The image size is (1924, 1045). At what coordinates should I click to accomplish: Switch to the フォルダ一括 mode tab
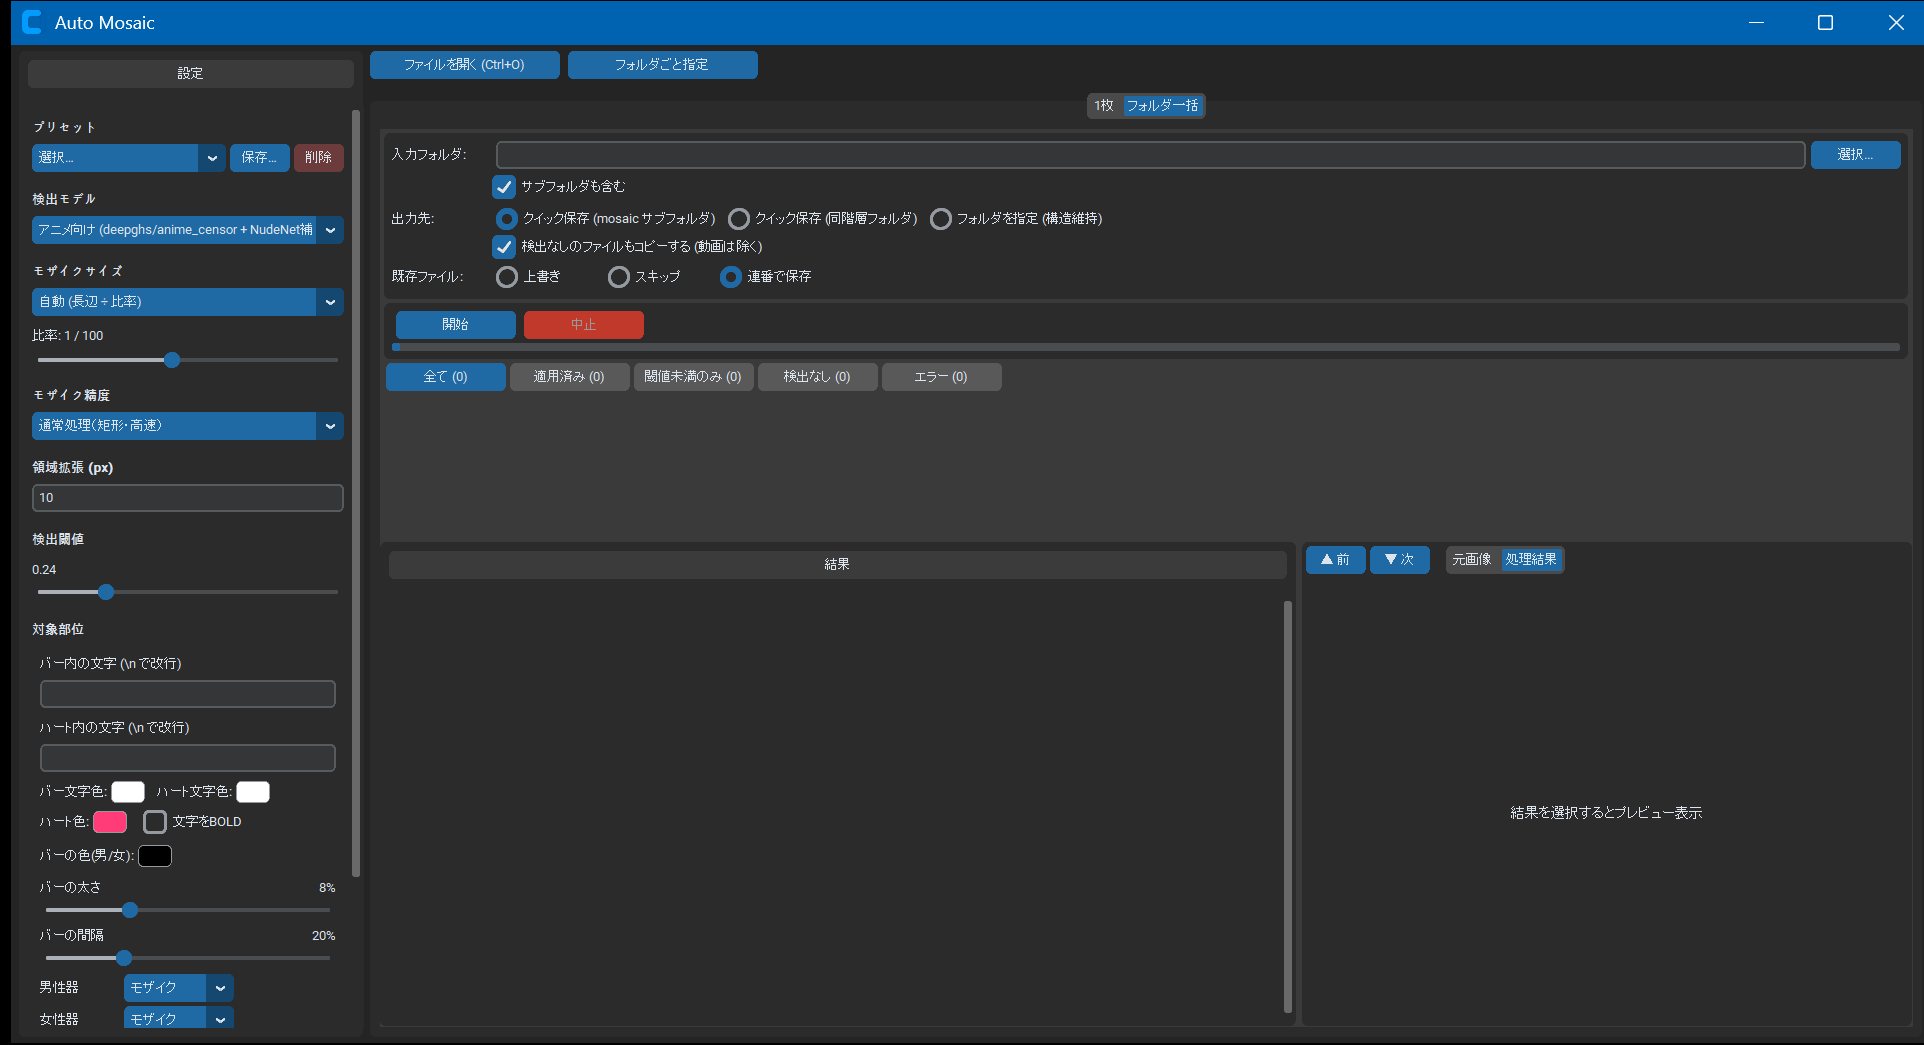click(x=1163, y=106)
